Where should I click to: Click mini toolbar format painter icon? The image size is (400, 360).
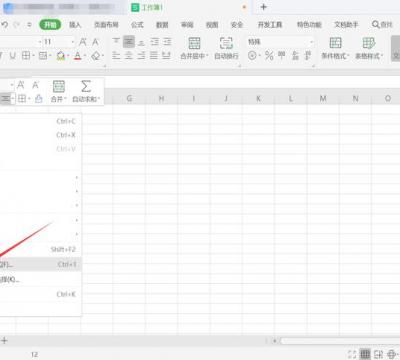point(39,99)
